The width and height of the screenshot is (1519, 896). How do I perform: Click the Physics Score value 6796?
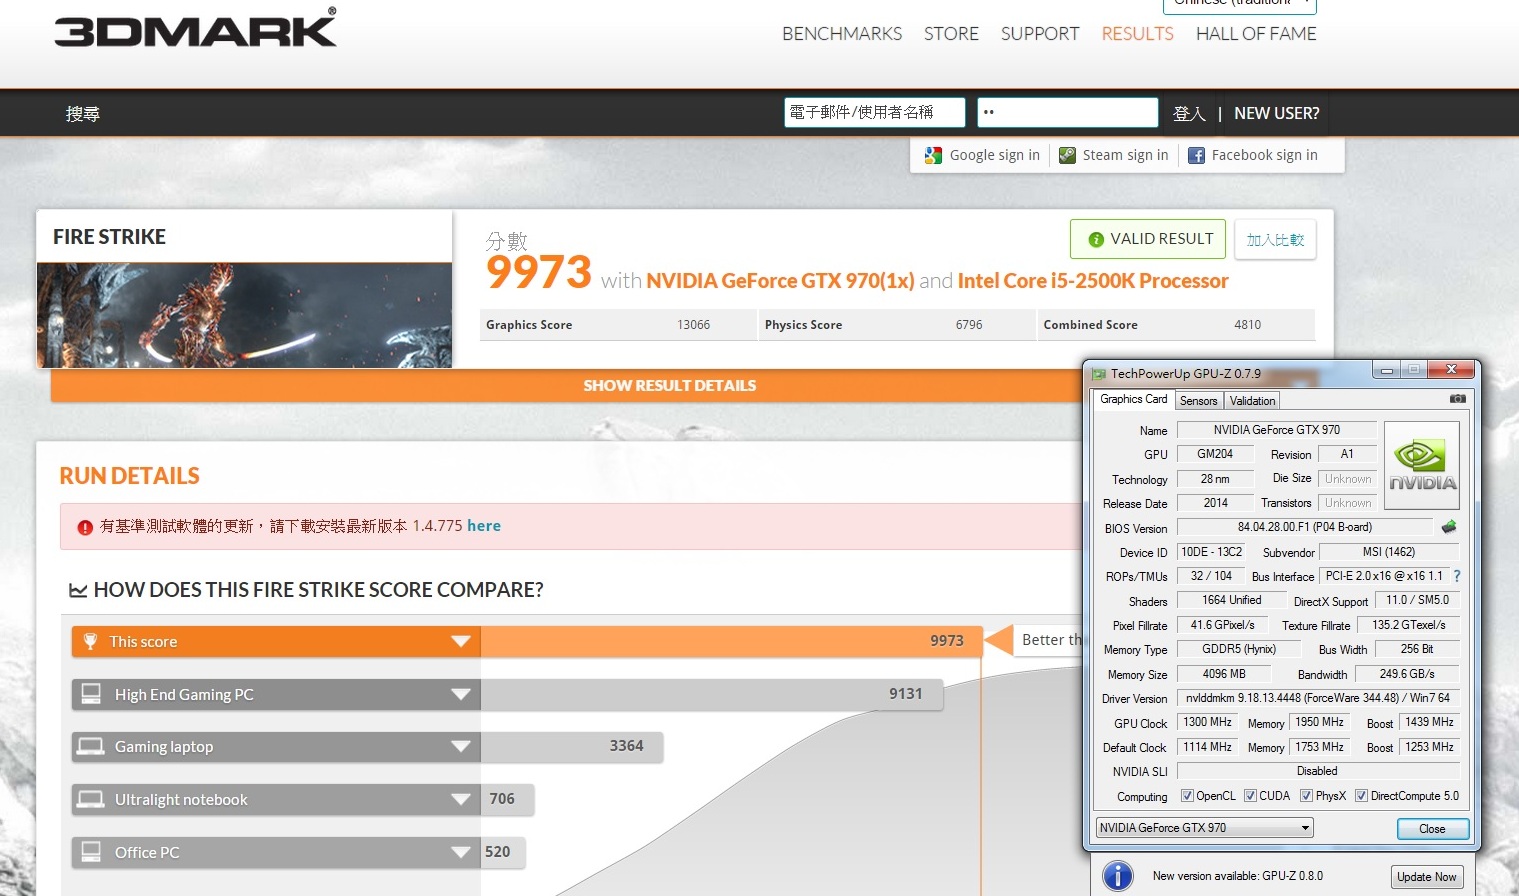tap(969, 325)
